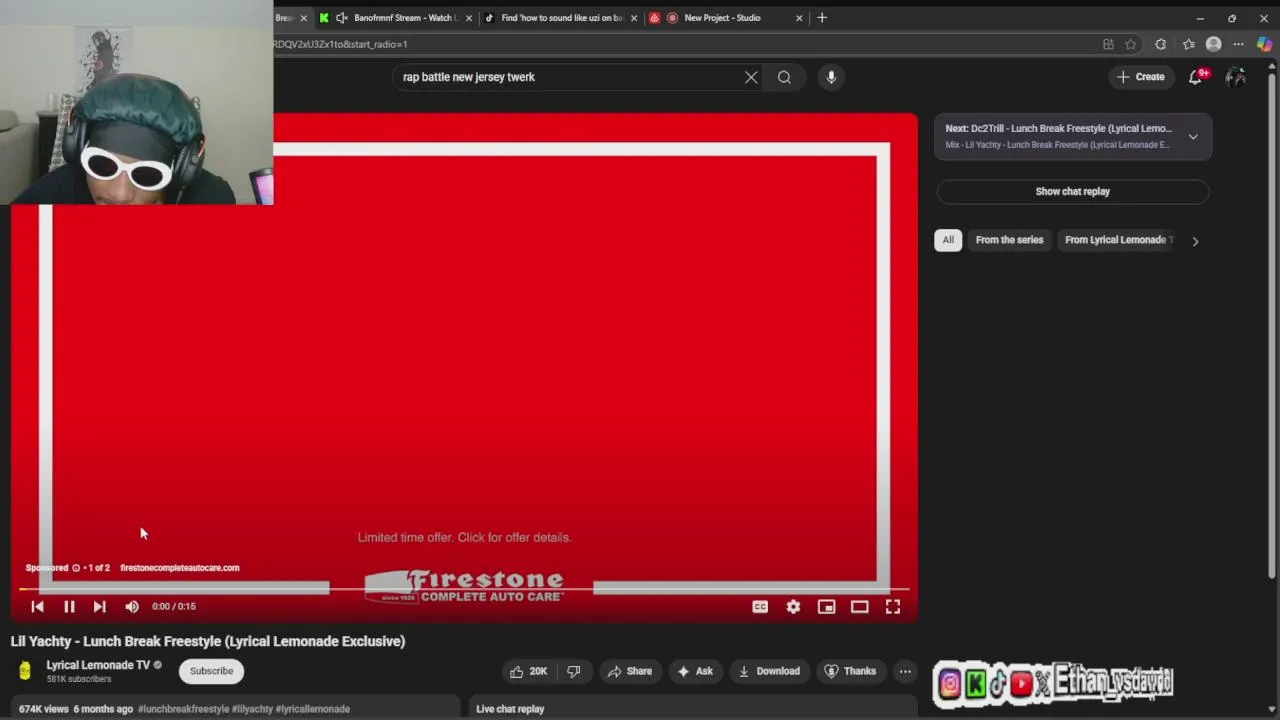
Task: Select the All filter chip
Action: (948, 240)
